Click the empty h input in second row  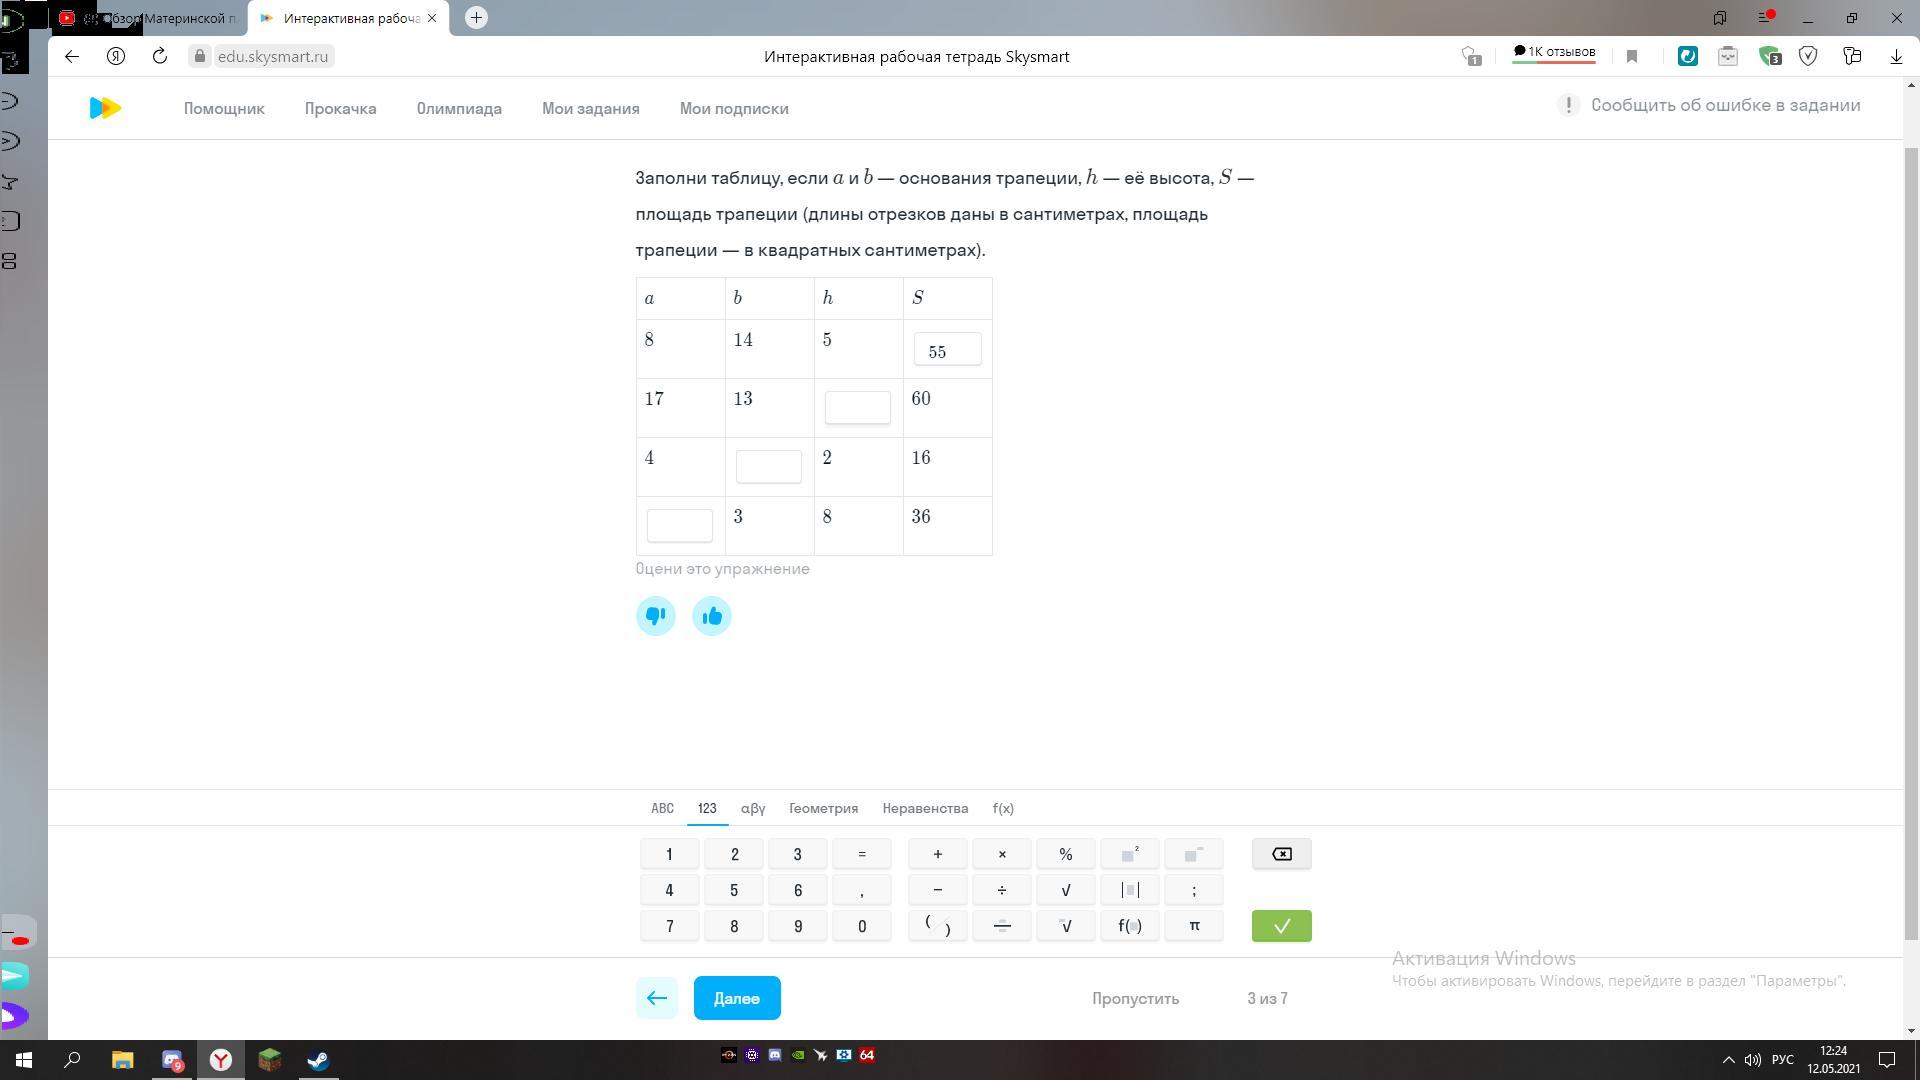pyautogui.click(x=857, y=407)
